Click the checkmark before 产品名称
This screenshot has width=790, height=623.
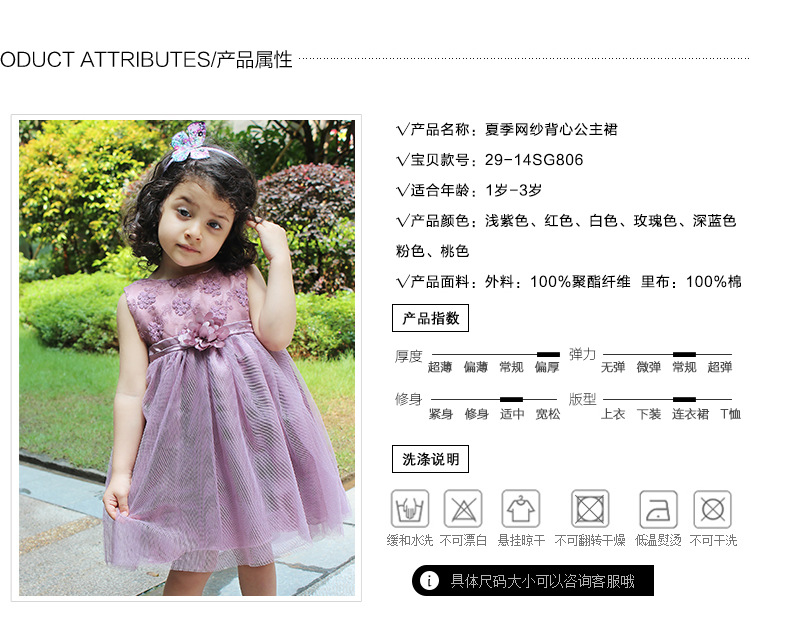402,130
